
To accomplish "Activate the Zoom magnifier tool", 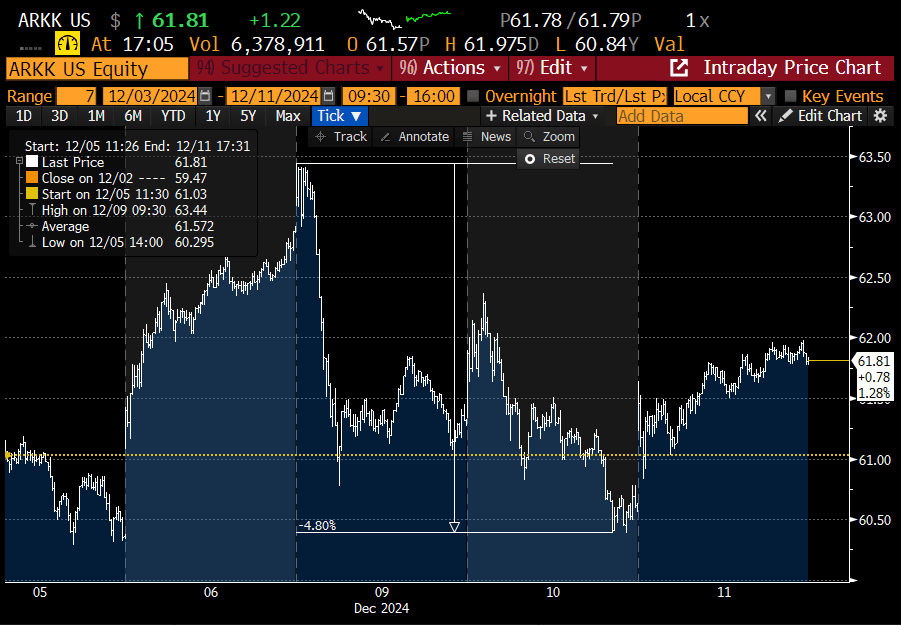I will click(549, 137).
